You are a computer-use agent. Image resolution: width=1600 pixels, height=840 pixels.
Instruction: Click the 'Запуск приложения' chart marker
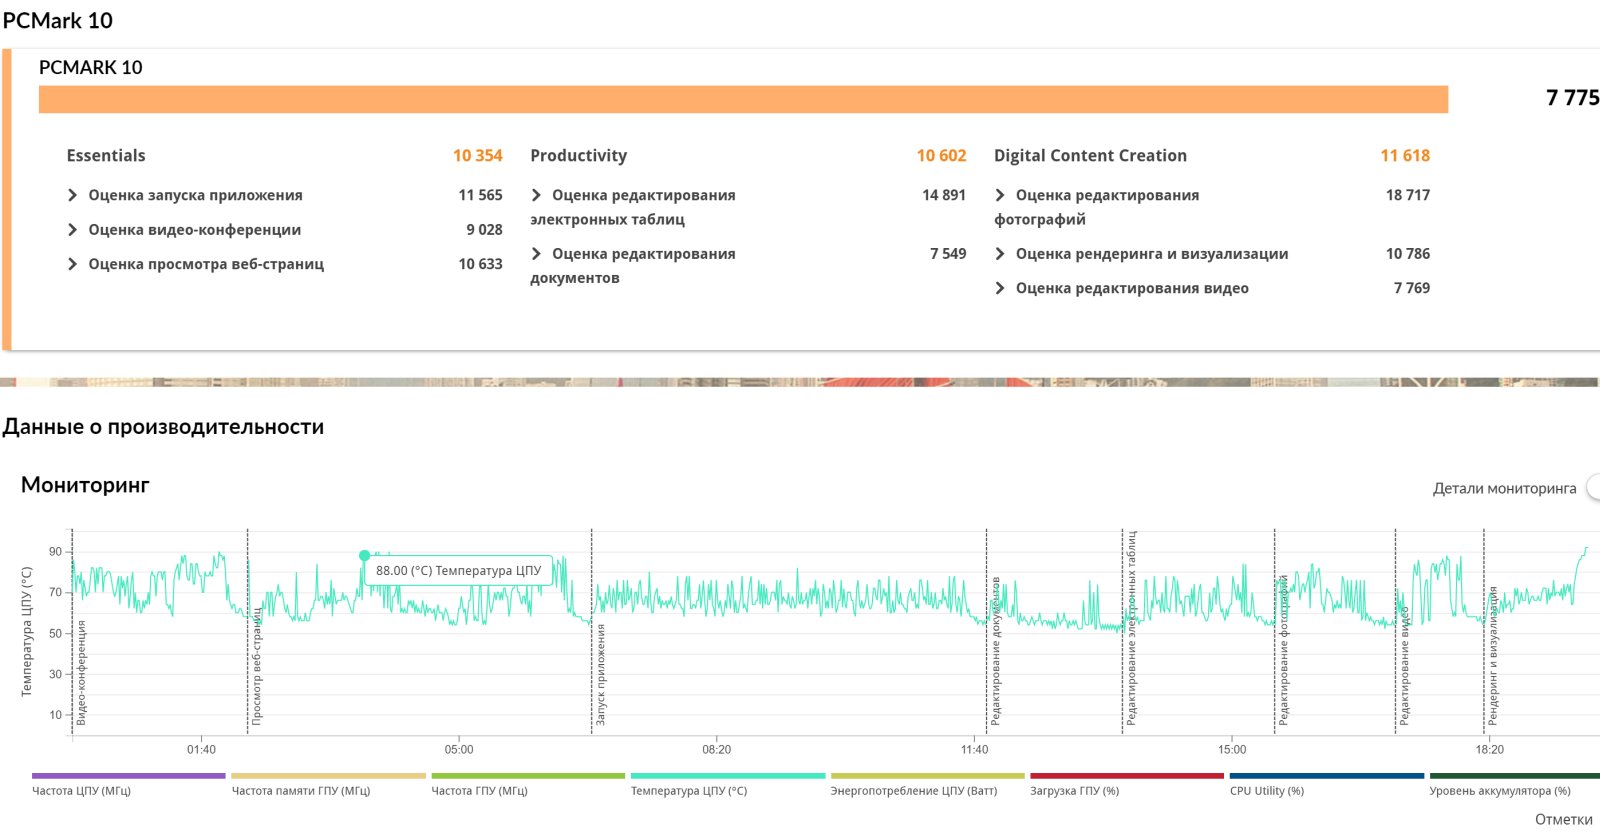592,632
